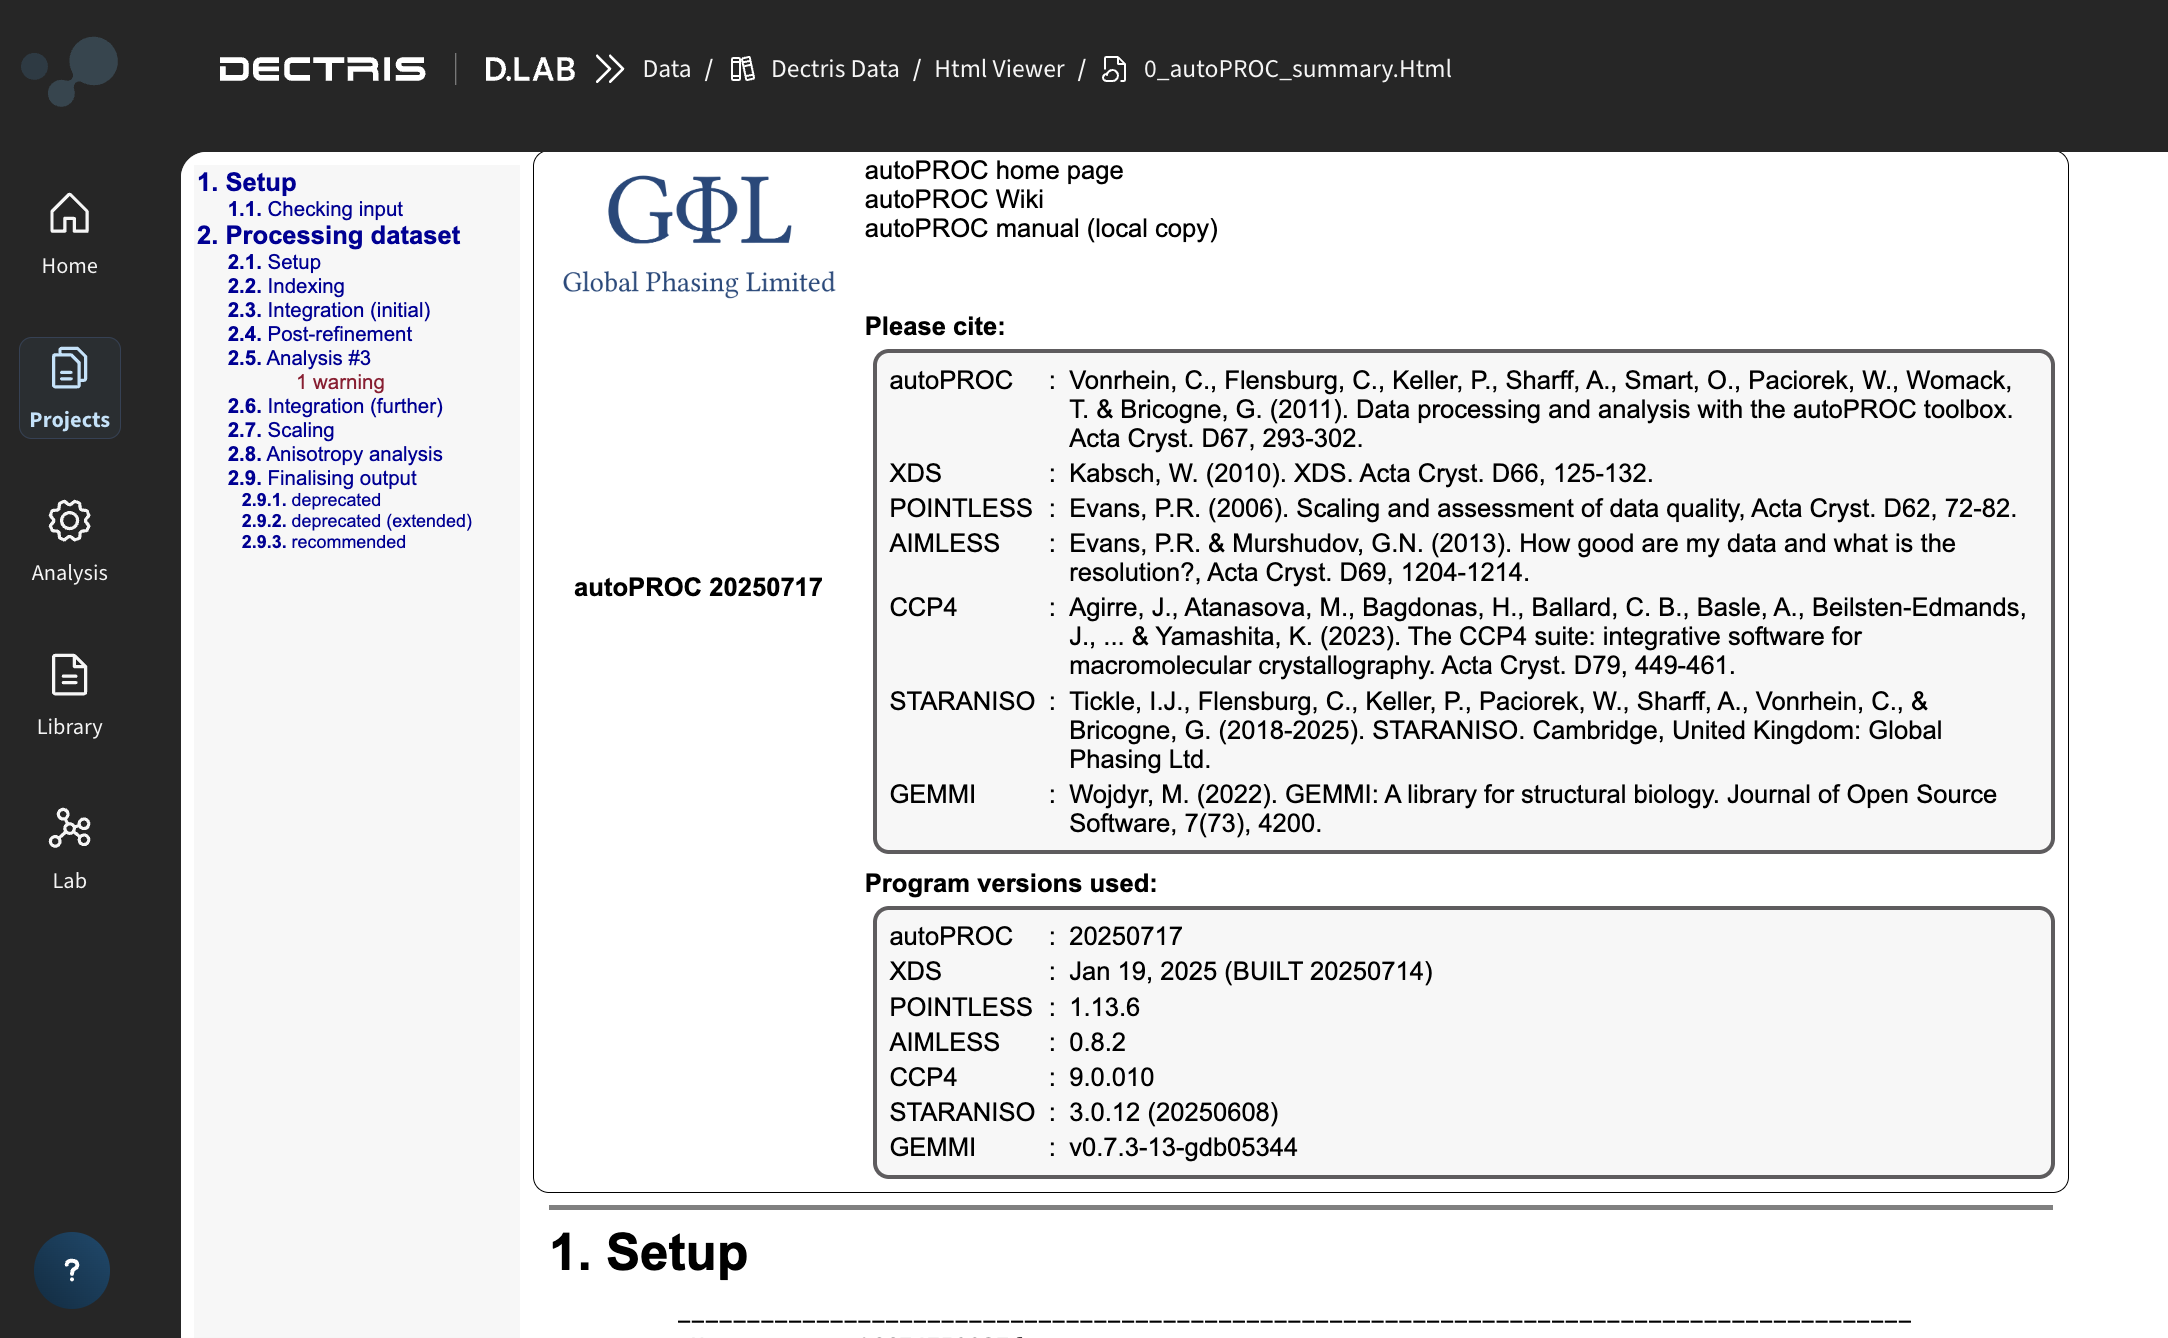The width and height of the screenshot is (2168, 1338).
Task: Click the red '1 warning' link
Action: click(340, 382)
